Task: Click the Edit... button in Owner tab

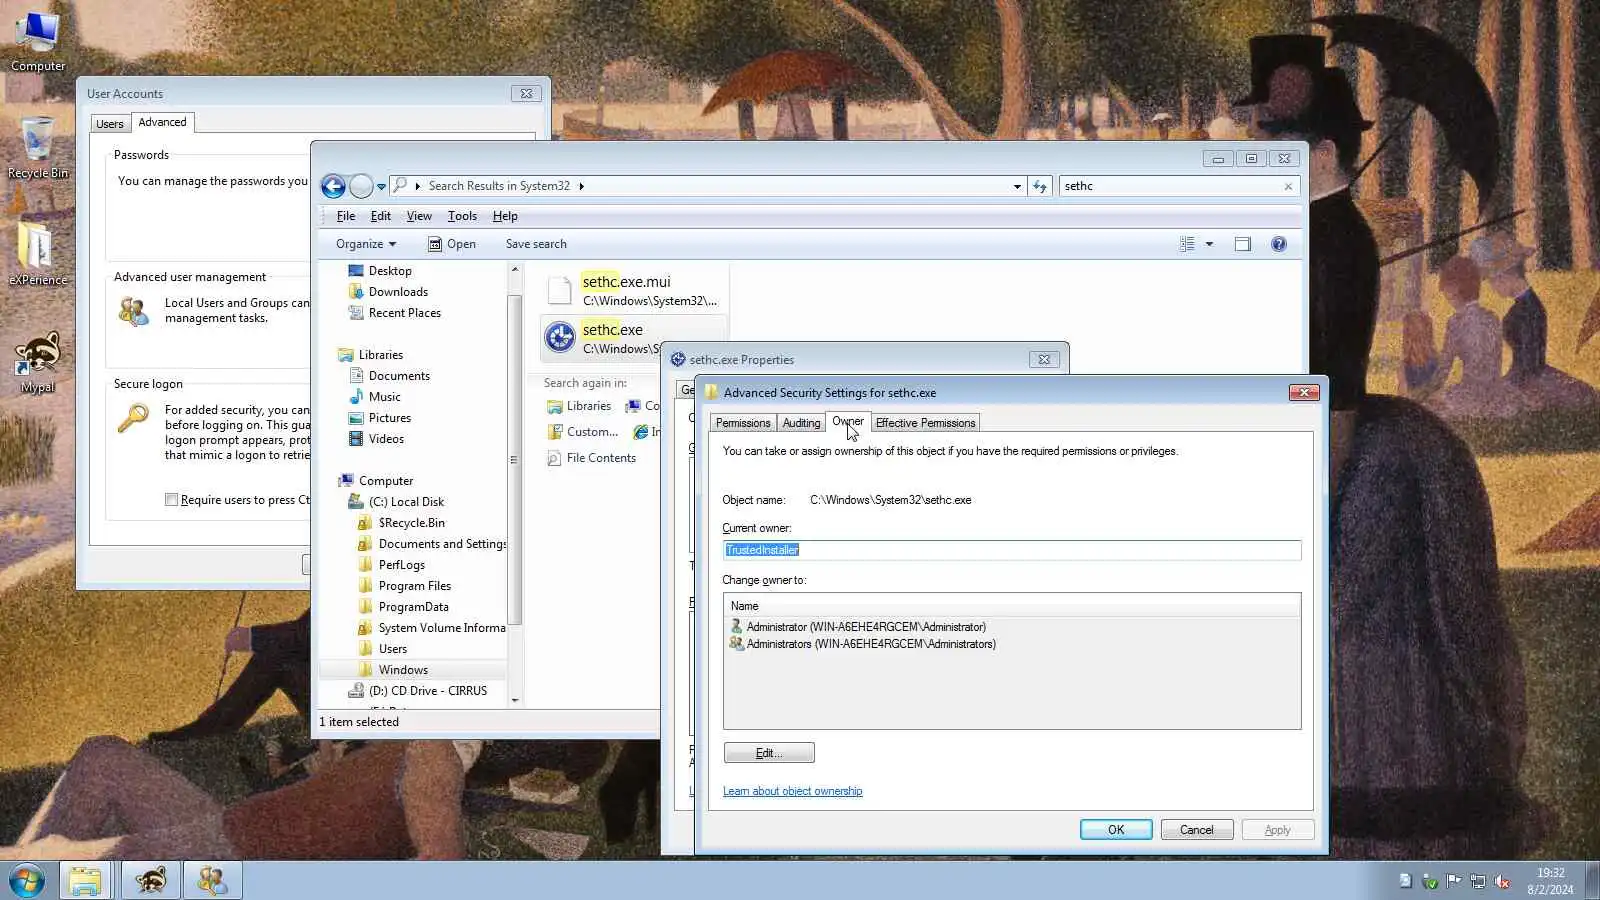Action: [x=769, y=753]
